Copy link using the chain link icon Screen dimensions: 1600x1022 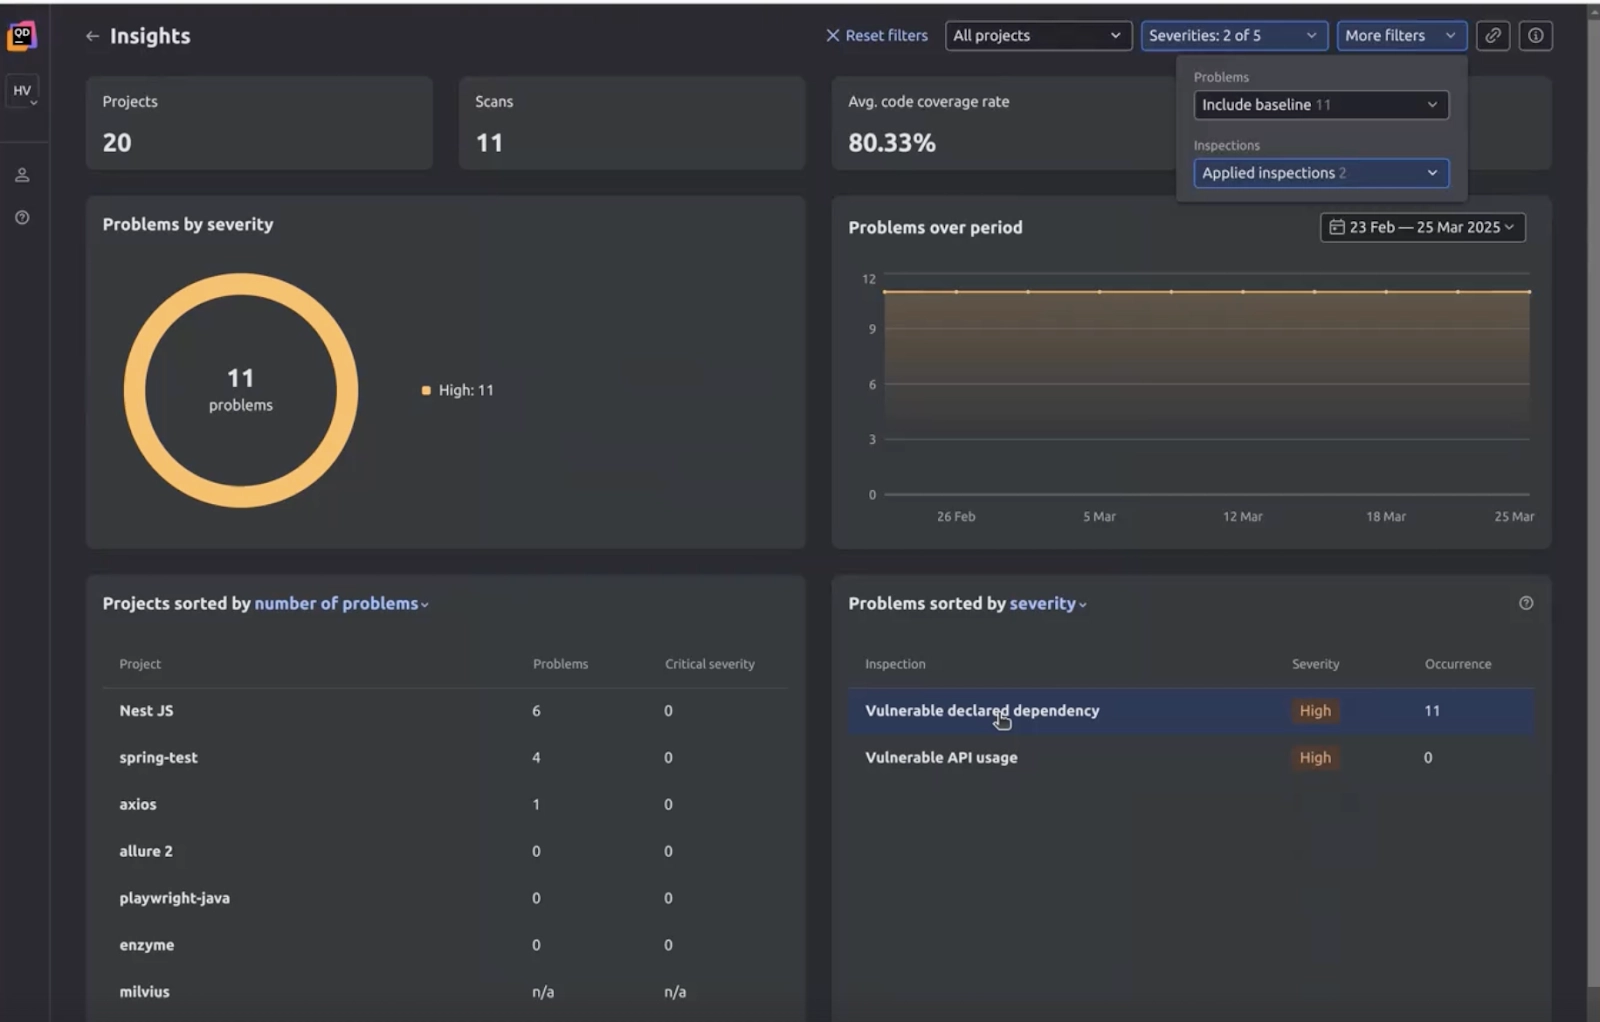tap(1492, 35)
